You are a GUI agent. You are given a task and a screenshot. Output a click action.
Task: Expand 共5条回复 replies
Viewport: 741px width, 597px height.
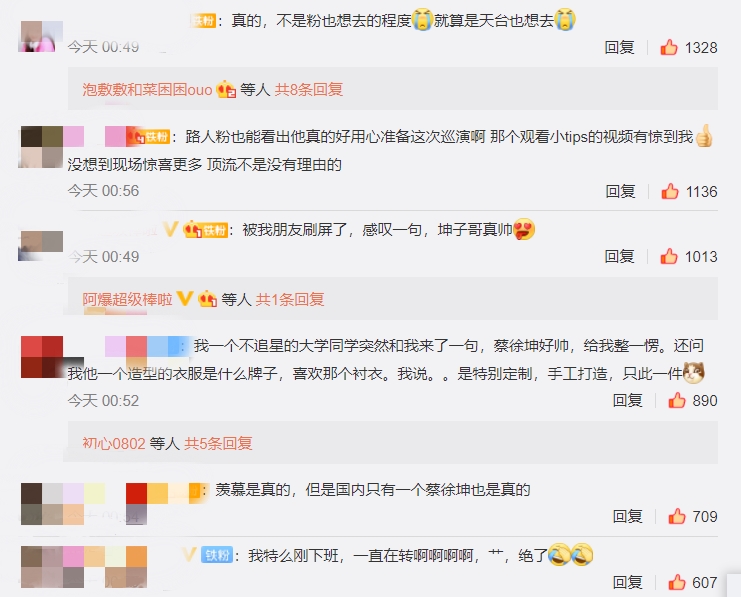pyautogui.click(x=218, y=443)
